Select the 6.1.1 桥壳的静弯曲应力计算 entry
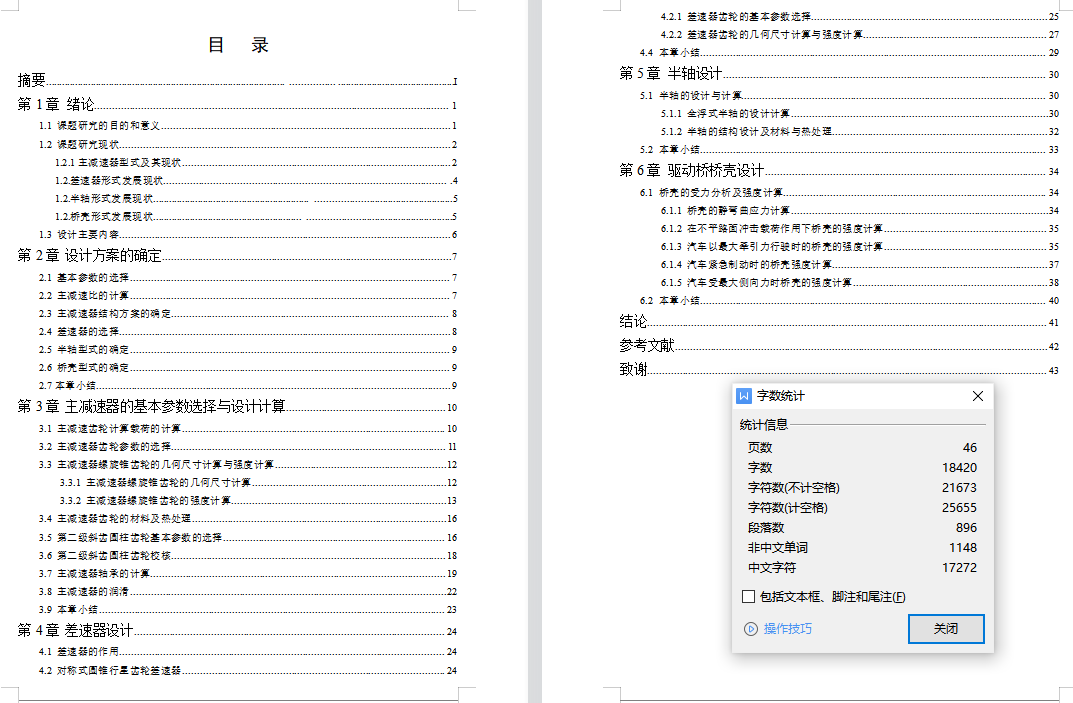This screenshot has height=703, width=1073. pos(725,211)
